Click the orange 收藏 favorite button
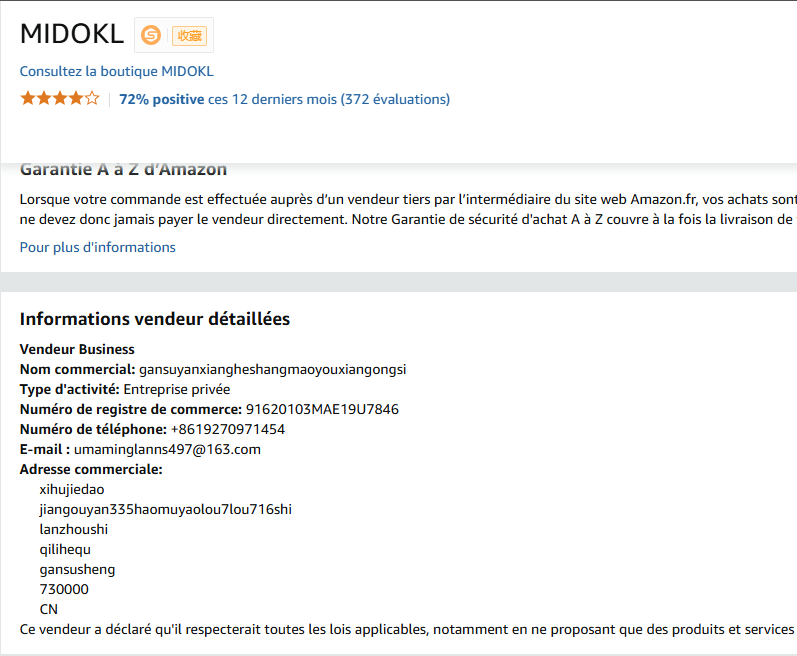The width and height of the screenshot is (797, 656). (189, 35)
